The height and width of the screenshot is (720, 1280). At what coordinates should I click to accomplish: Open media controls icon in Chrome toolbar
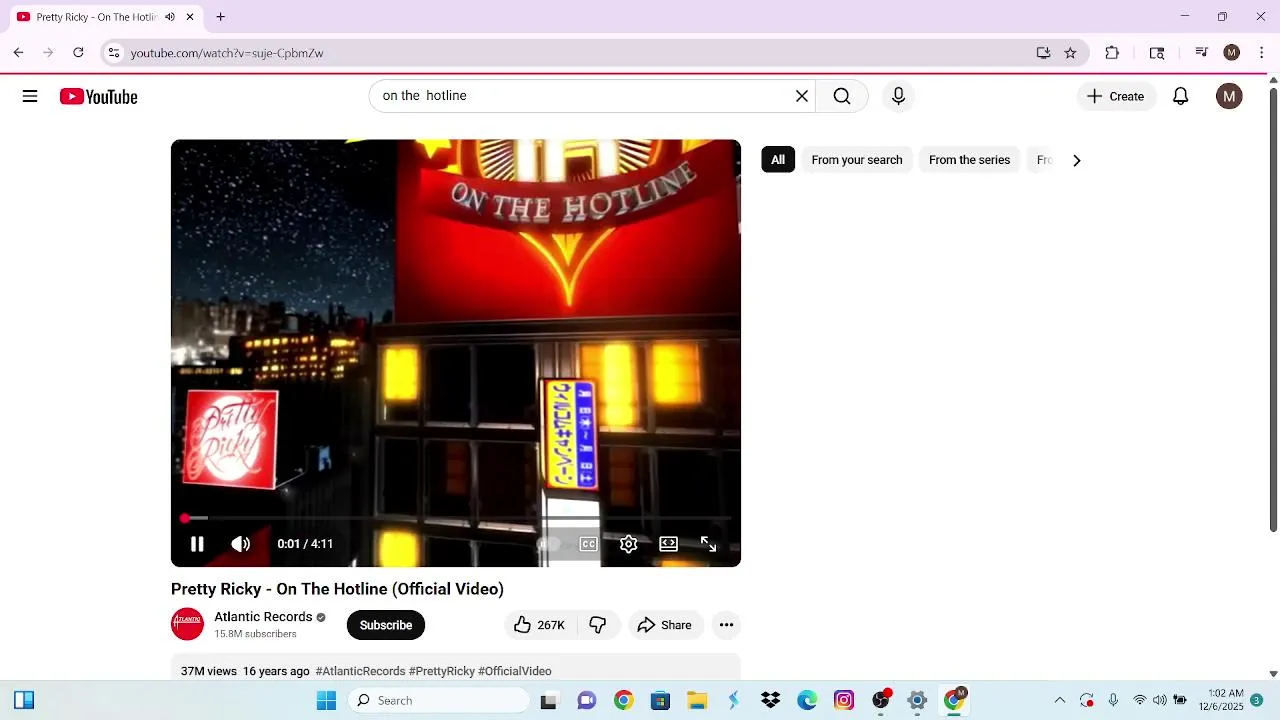click(x=1201, y=53)
